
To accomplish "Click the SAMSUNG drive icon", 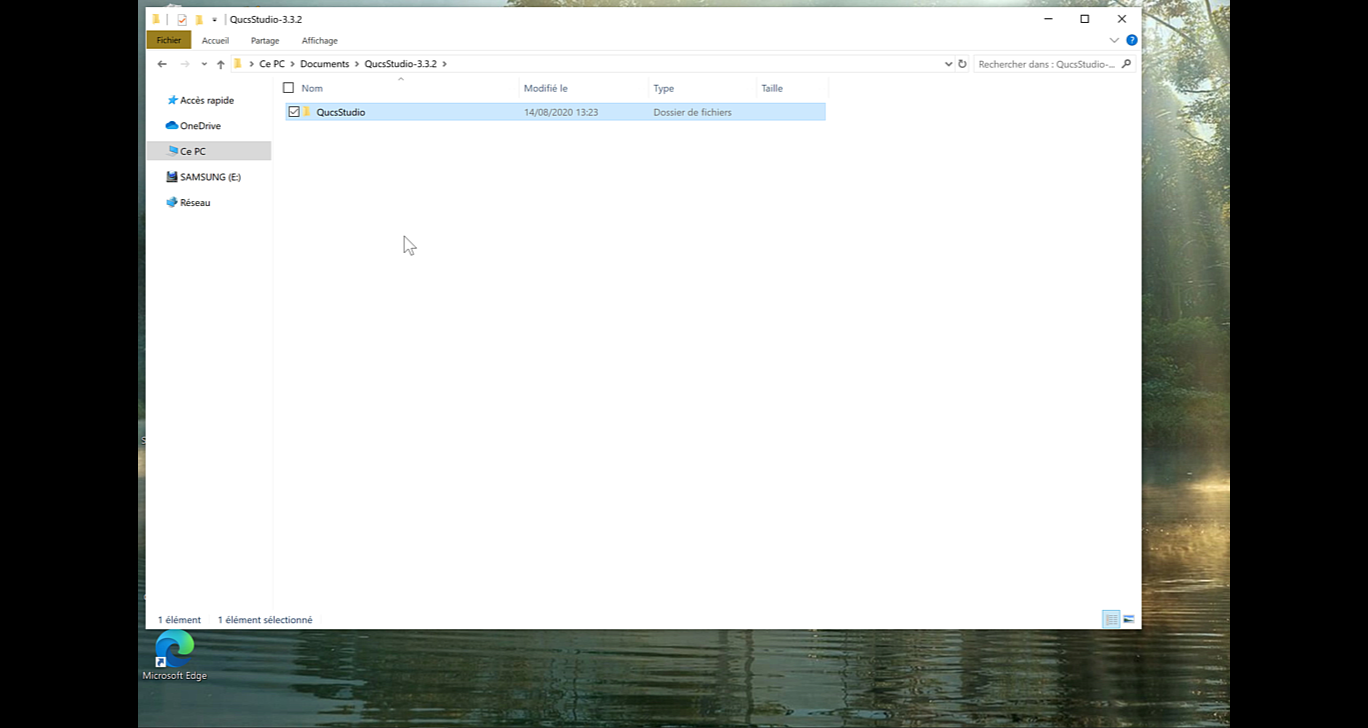I will pos(172,177).
